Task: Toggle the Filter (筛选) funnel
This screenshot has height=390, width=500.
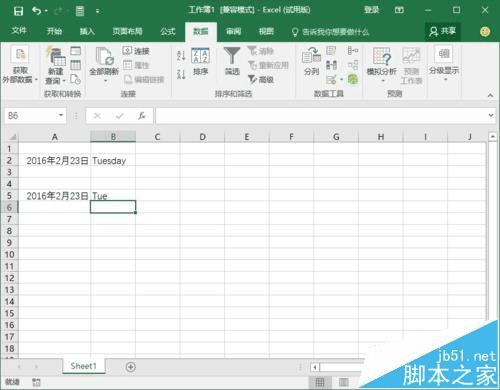Action: click(x=232, y=61)
